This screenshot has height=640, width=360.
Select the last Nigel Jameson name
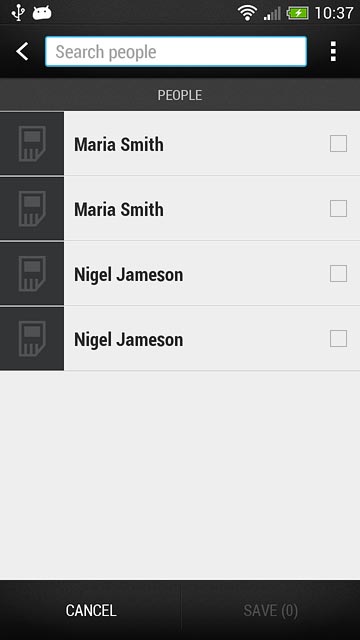coord(129,340)
